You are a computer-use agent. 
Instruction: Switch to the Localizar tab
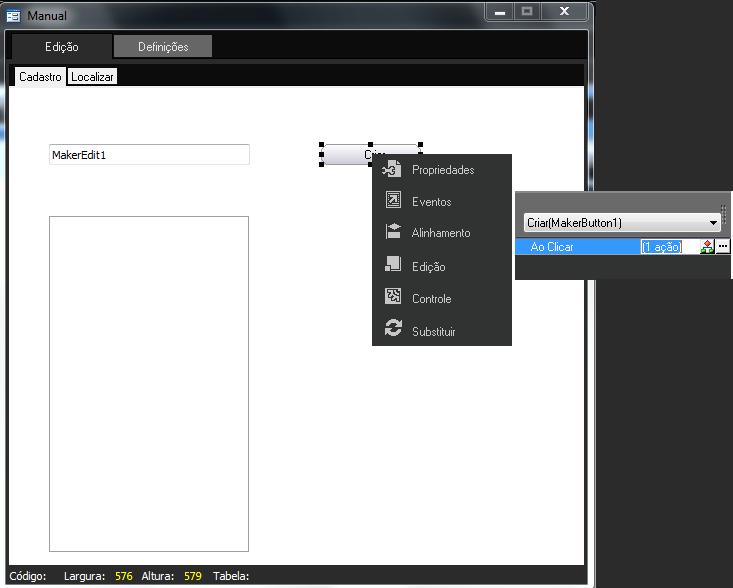tap(92, 77)
